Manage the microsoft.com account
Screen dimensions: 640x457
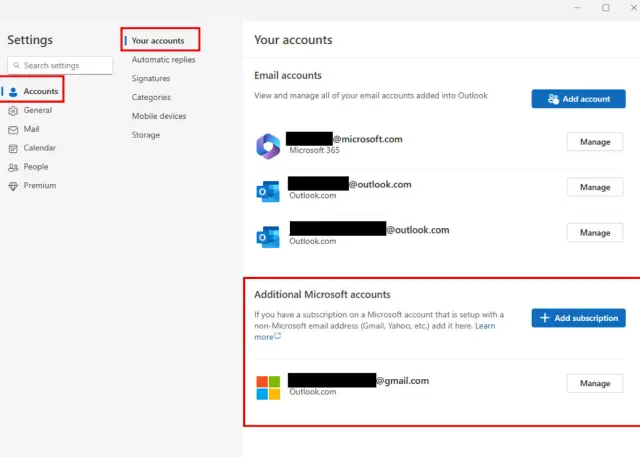click(x=594, y=142)
